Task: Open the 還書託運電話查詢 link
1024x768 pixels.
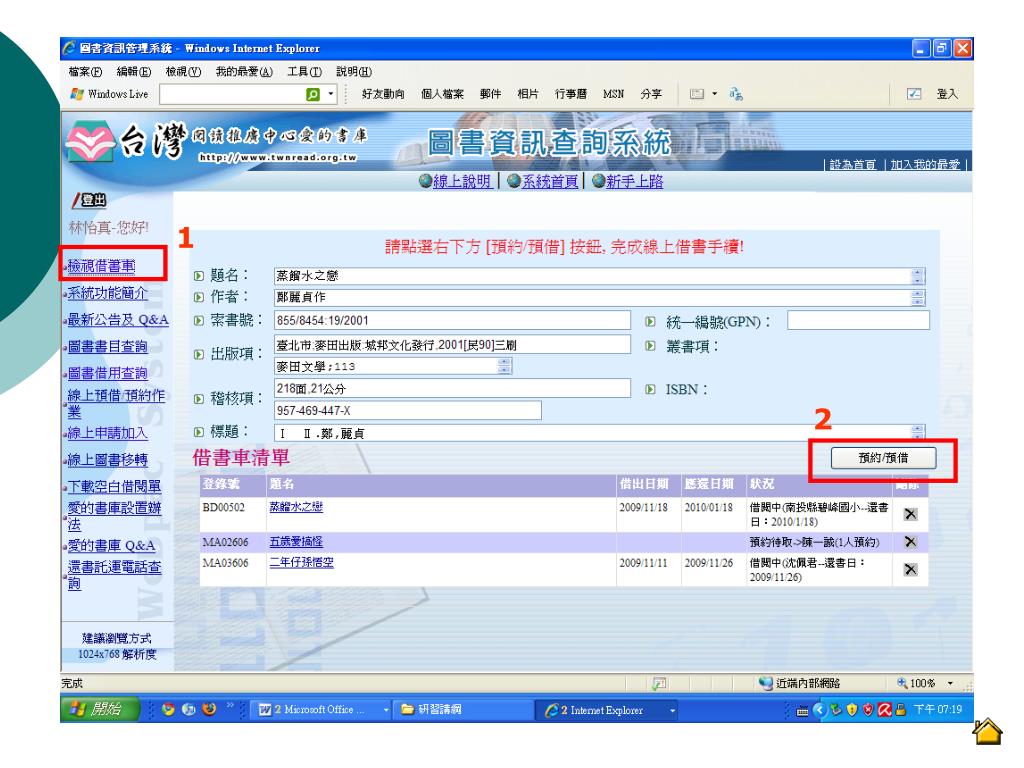Action: (x=114, y=575)
